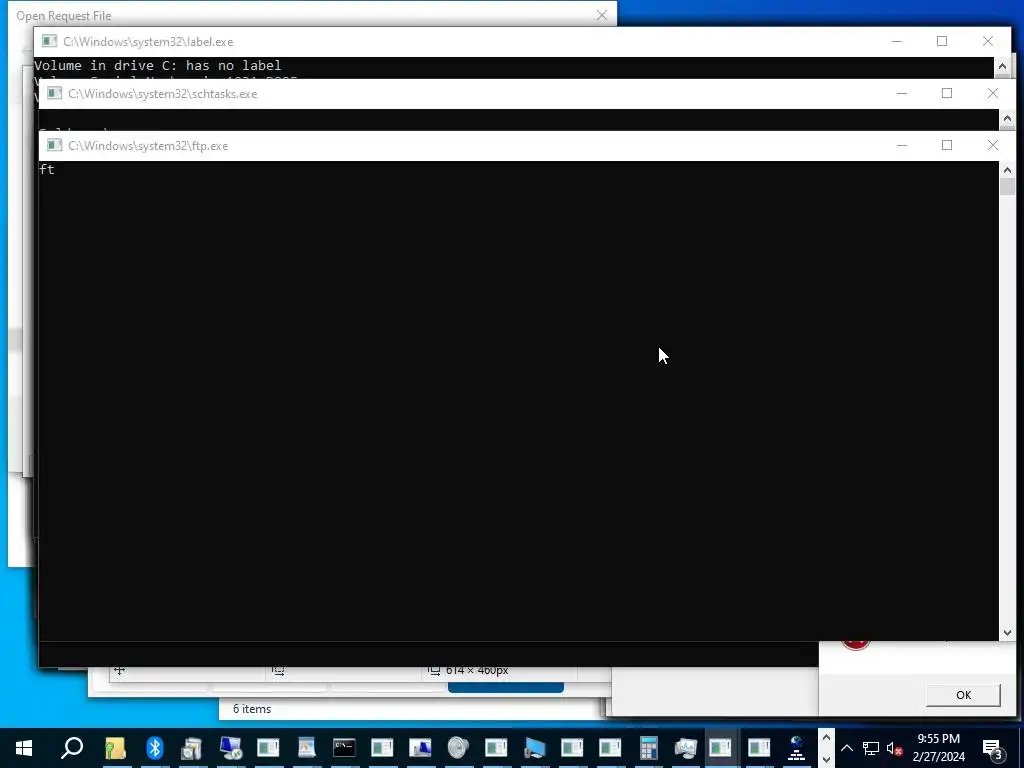
Task: Open the network globe taskbar icon
Action: 796,748
